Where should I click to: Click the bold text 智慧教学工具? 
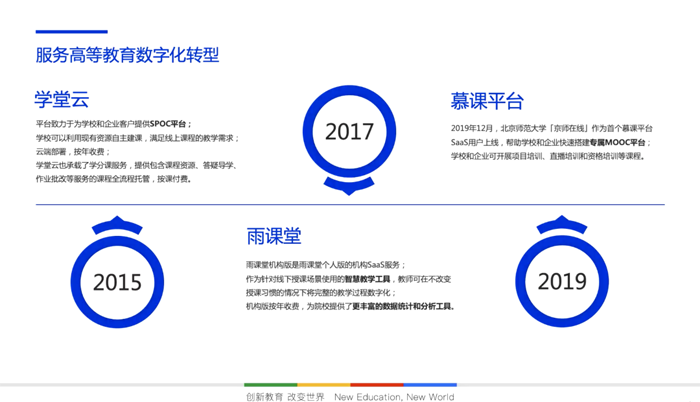coord(367,279)
